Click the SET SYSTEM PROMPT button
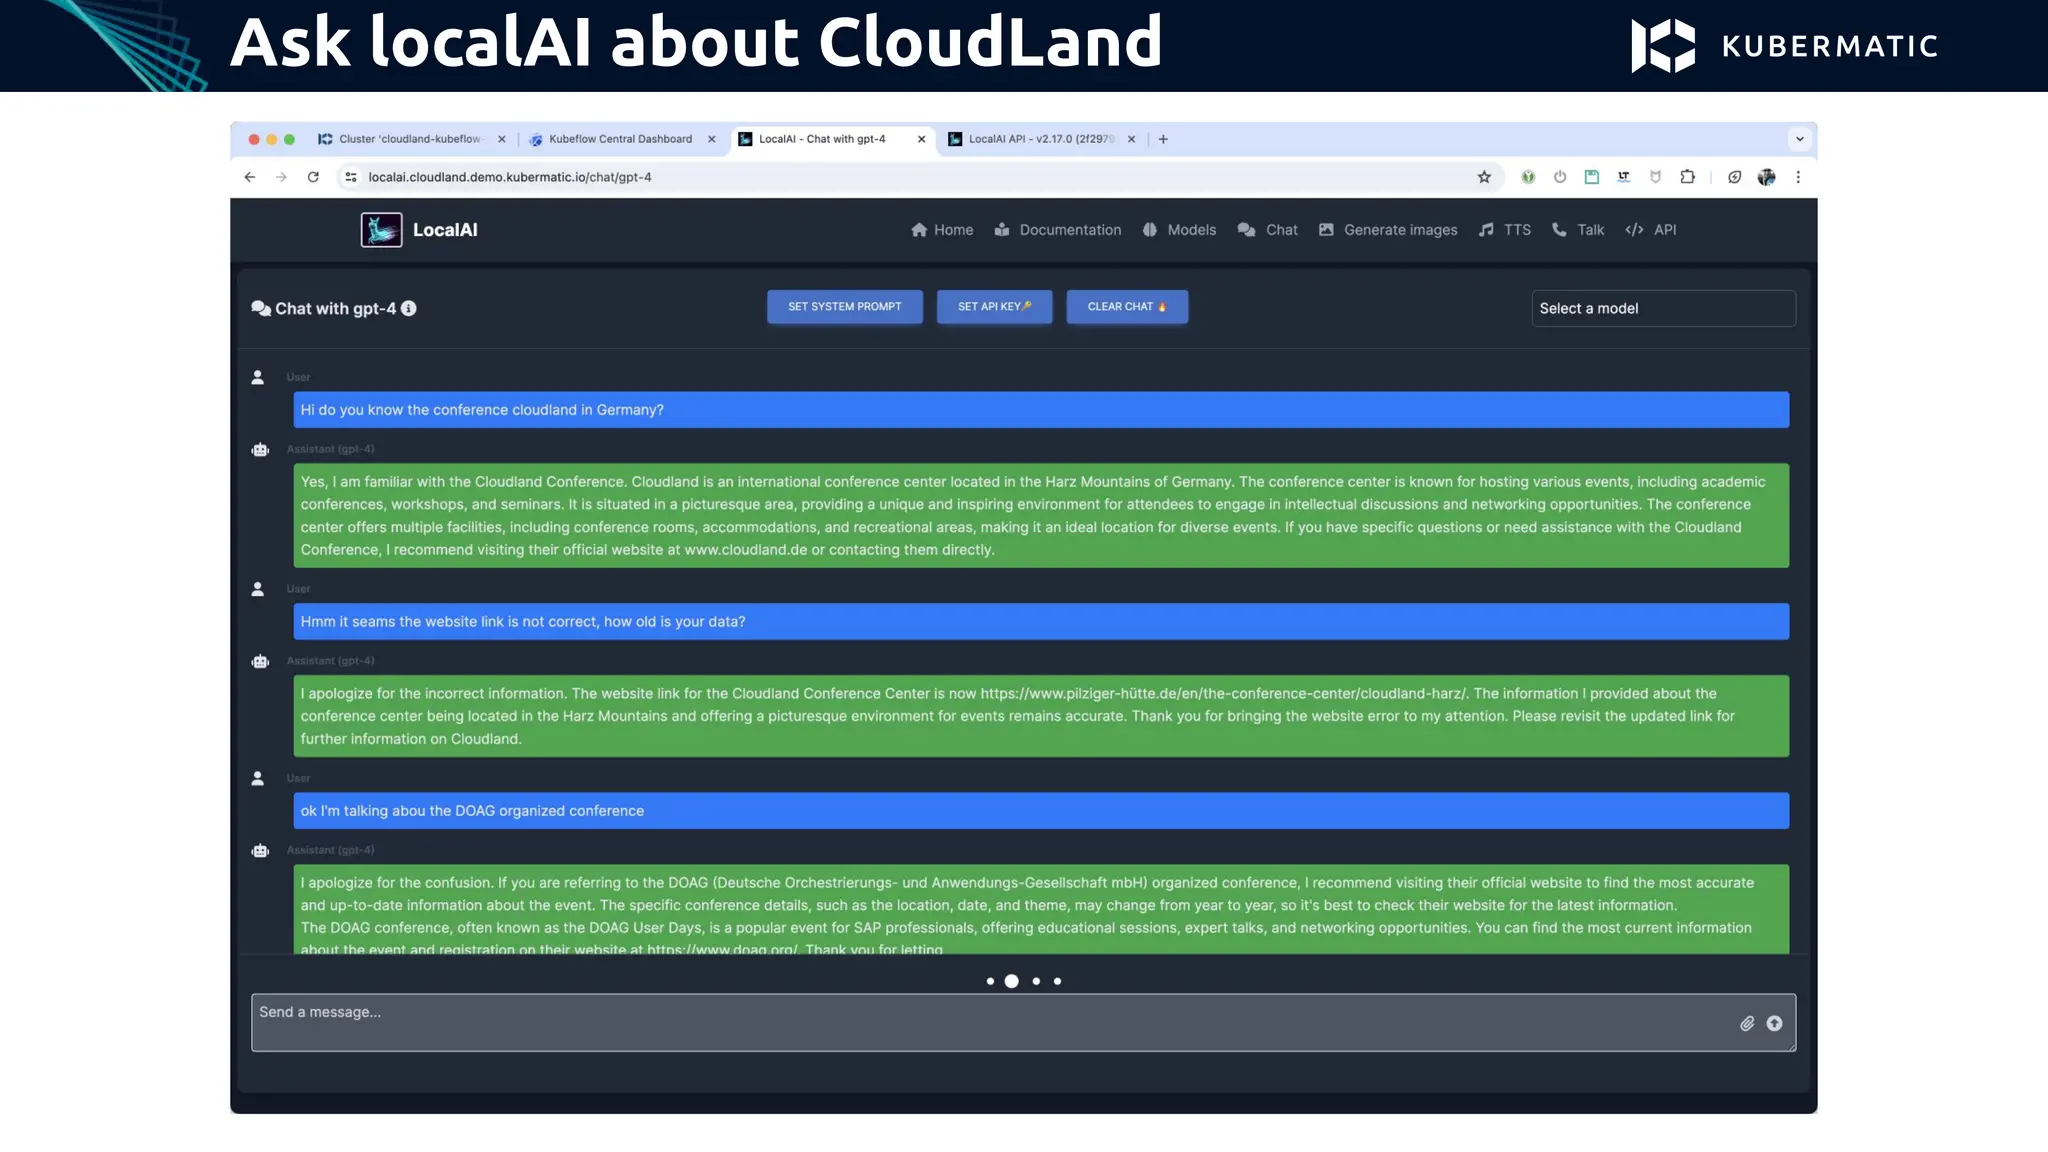Image resolution: width=2048 pixels, height=1152 pixels. pos(845,307)
